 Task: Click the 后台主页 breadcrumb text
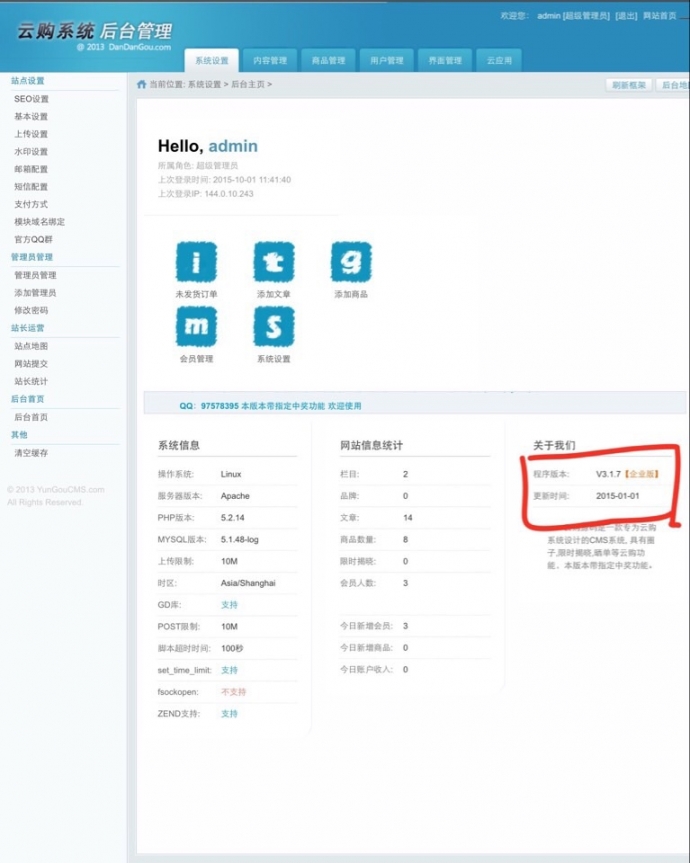(x=248, y=84)
